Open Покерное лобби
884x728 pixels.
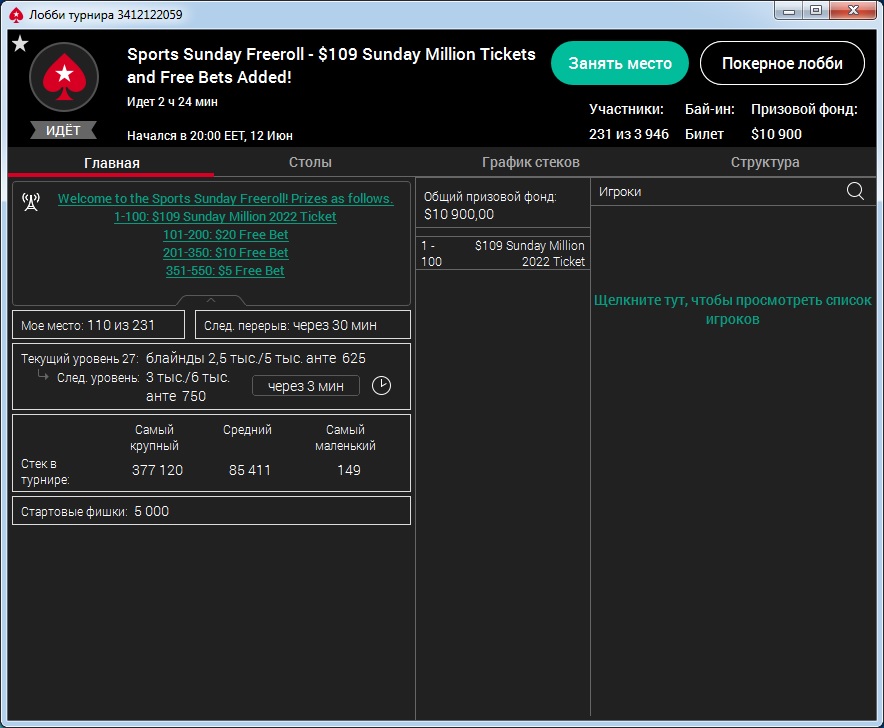click(782, 63)
